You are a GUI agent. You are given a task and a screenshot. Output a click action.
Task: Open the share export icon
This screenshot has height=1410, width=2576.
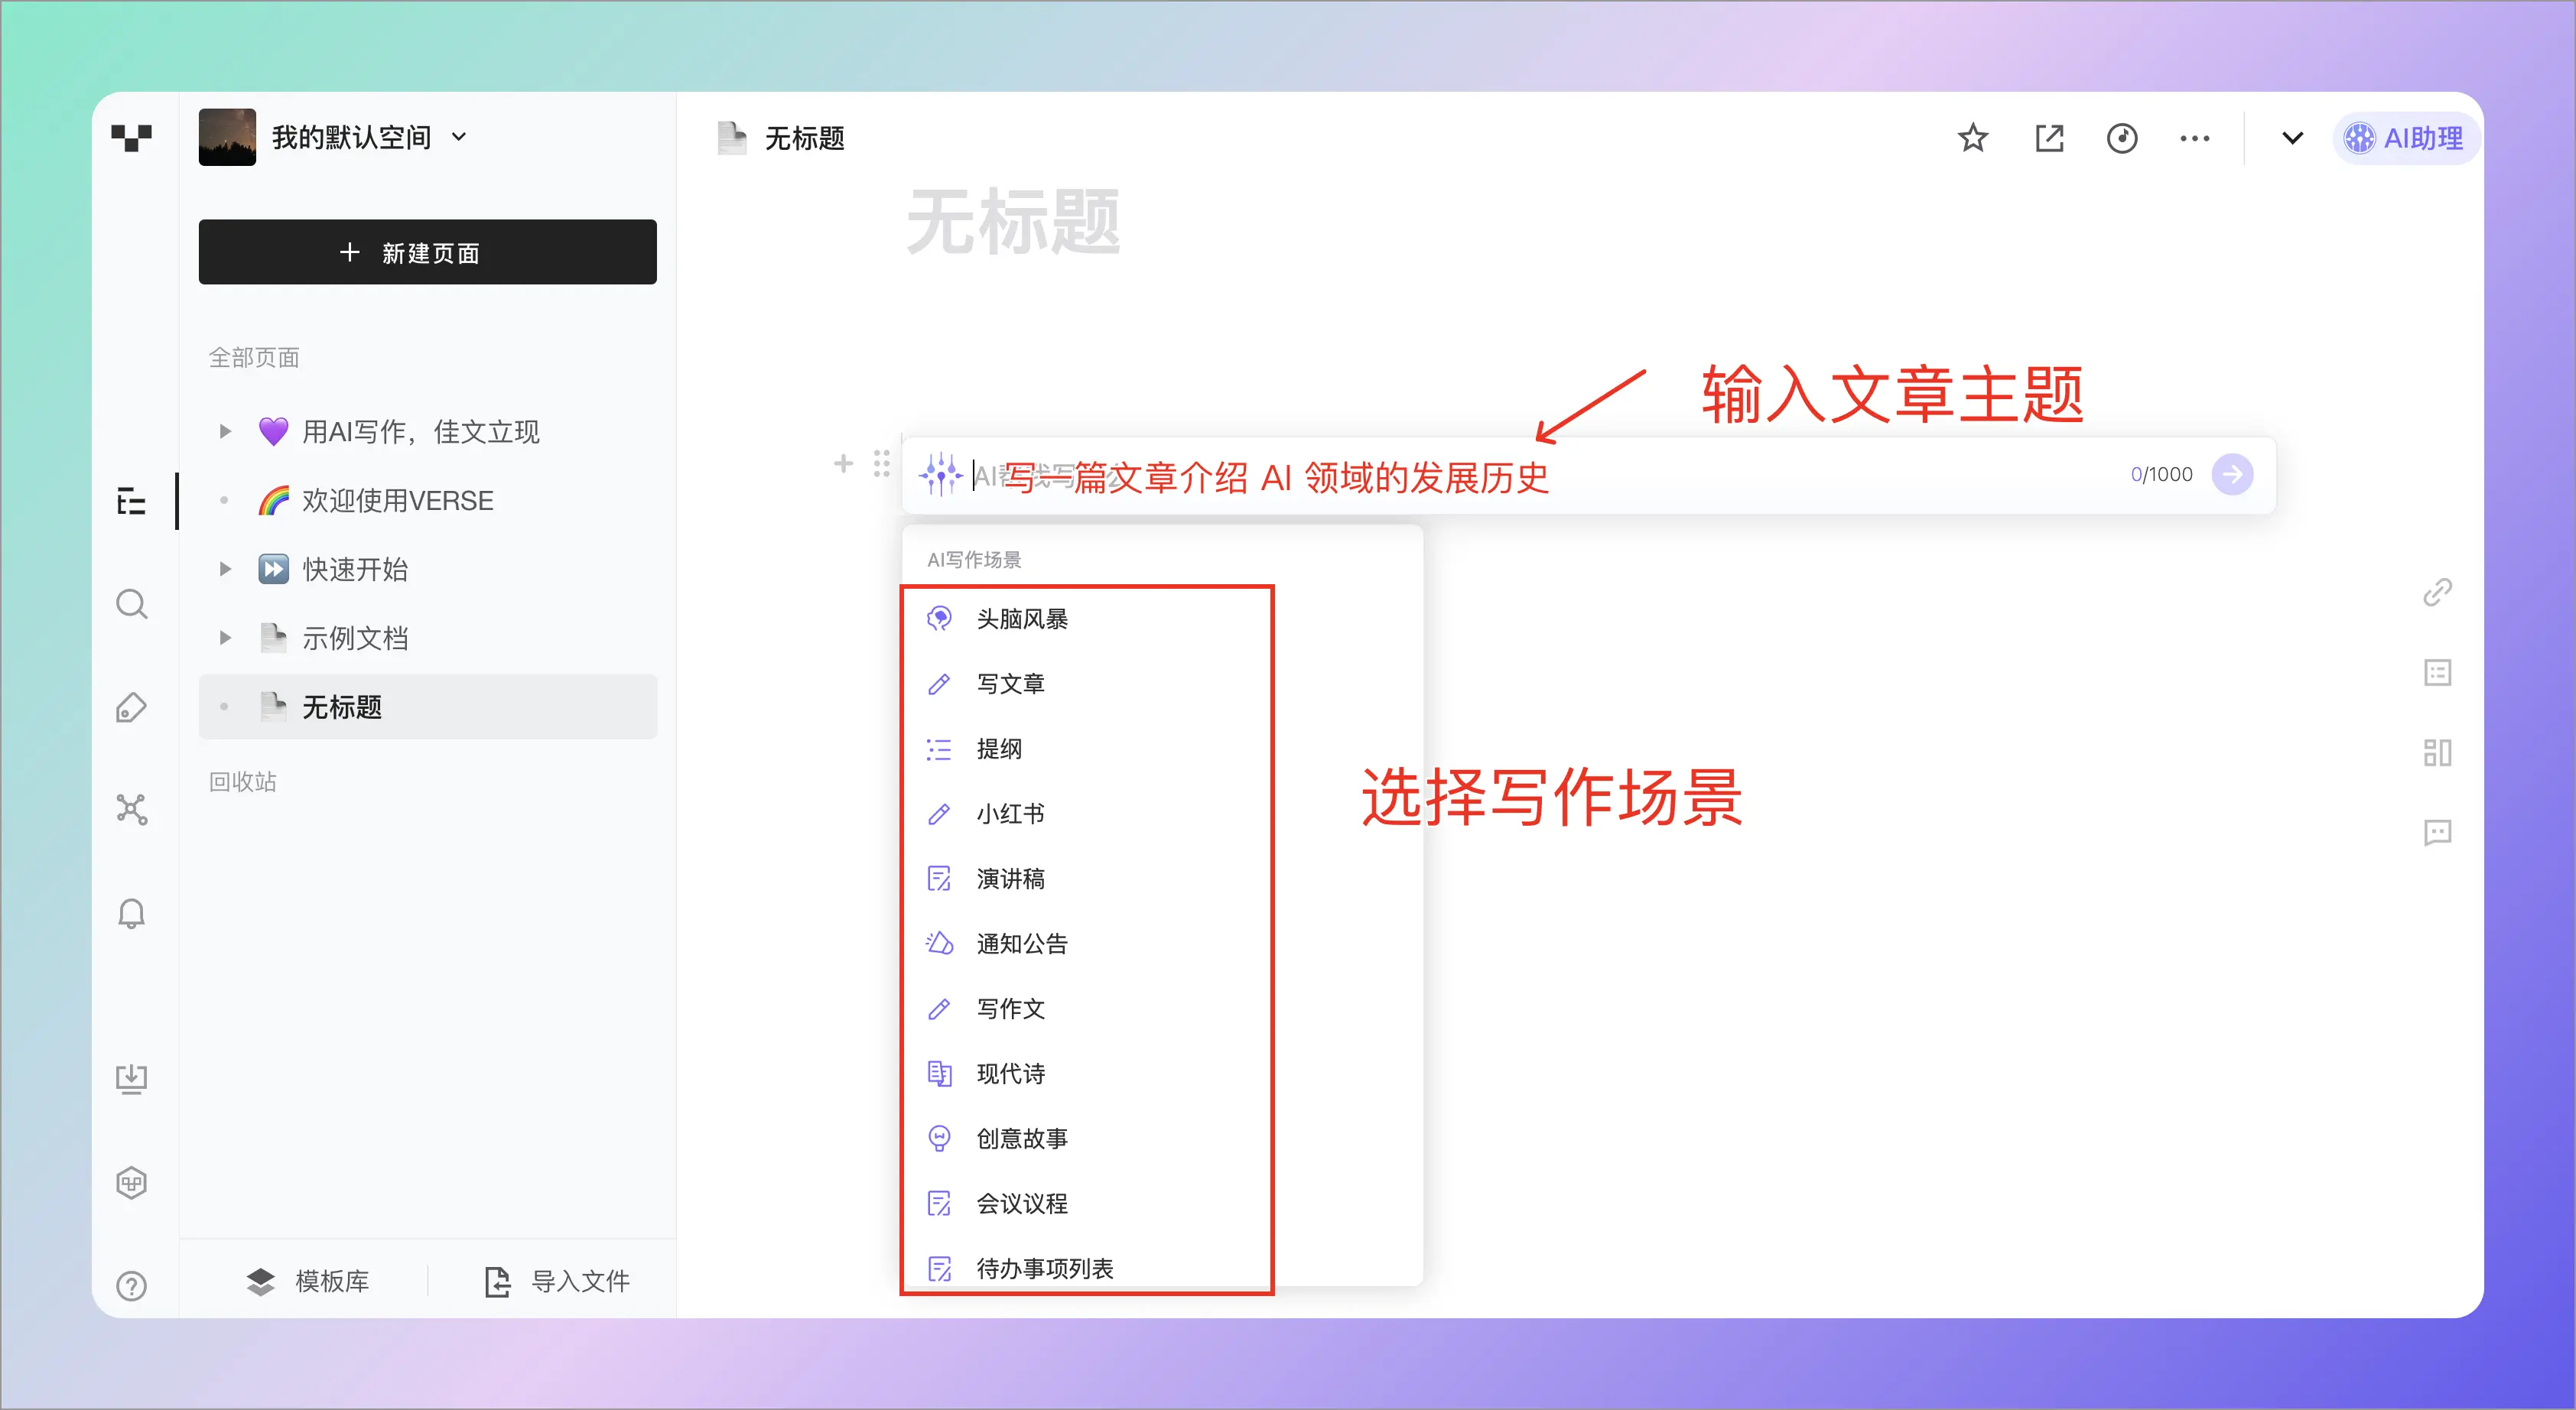(2049, 138)
